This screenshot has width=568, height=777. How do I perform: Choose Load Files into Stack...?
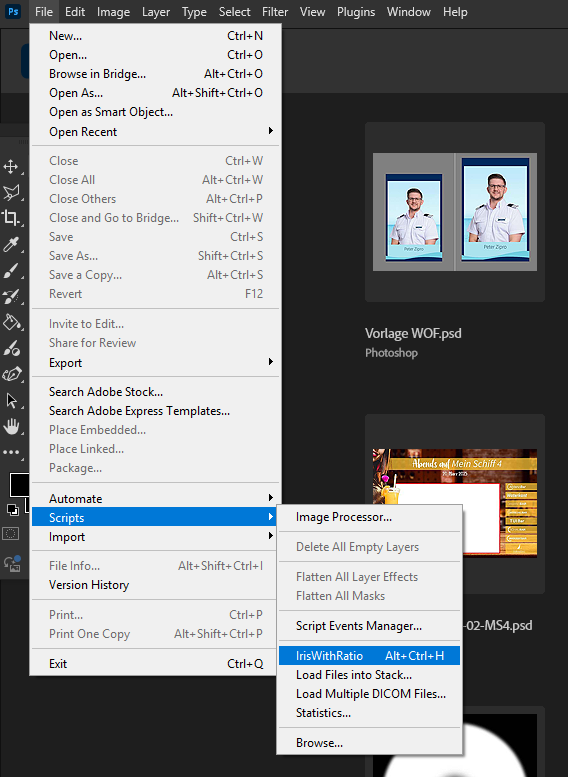(x=369, y=675)
